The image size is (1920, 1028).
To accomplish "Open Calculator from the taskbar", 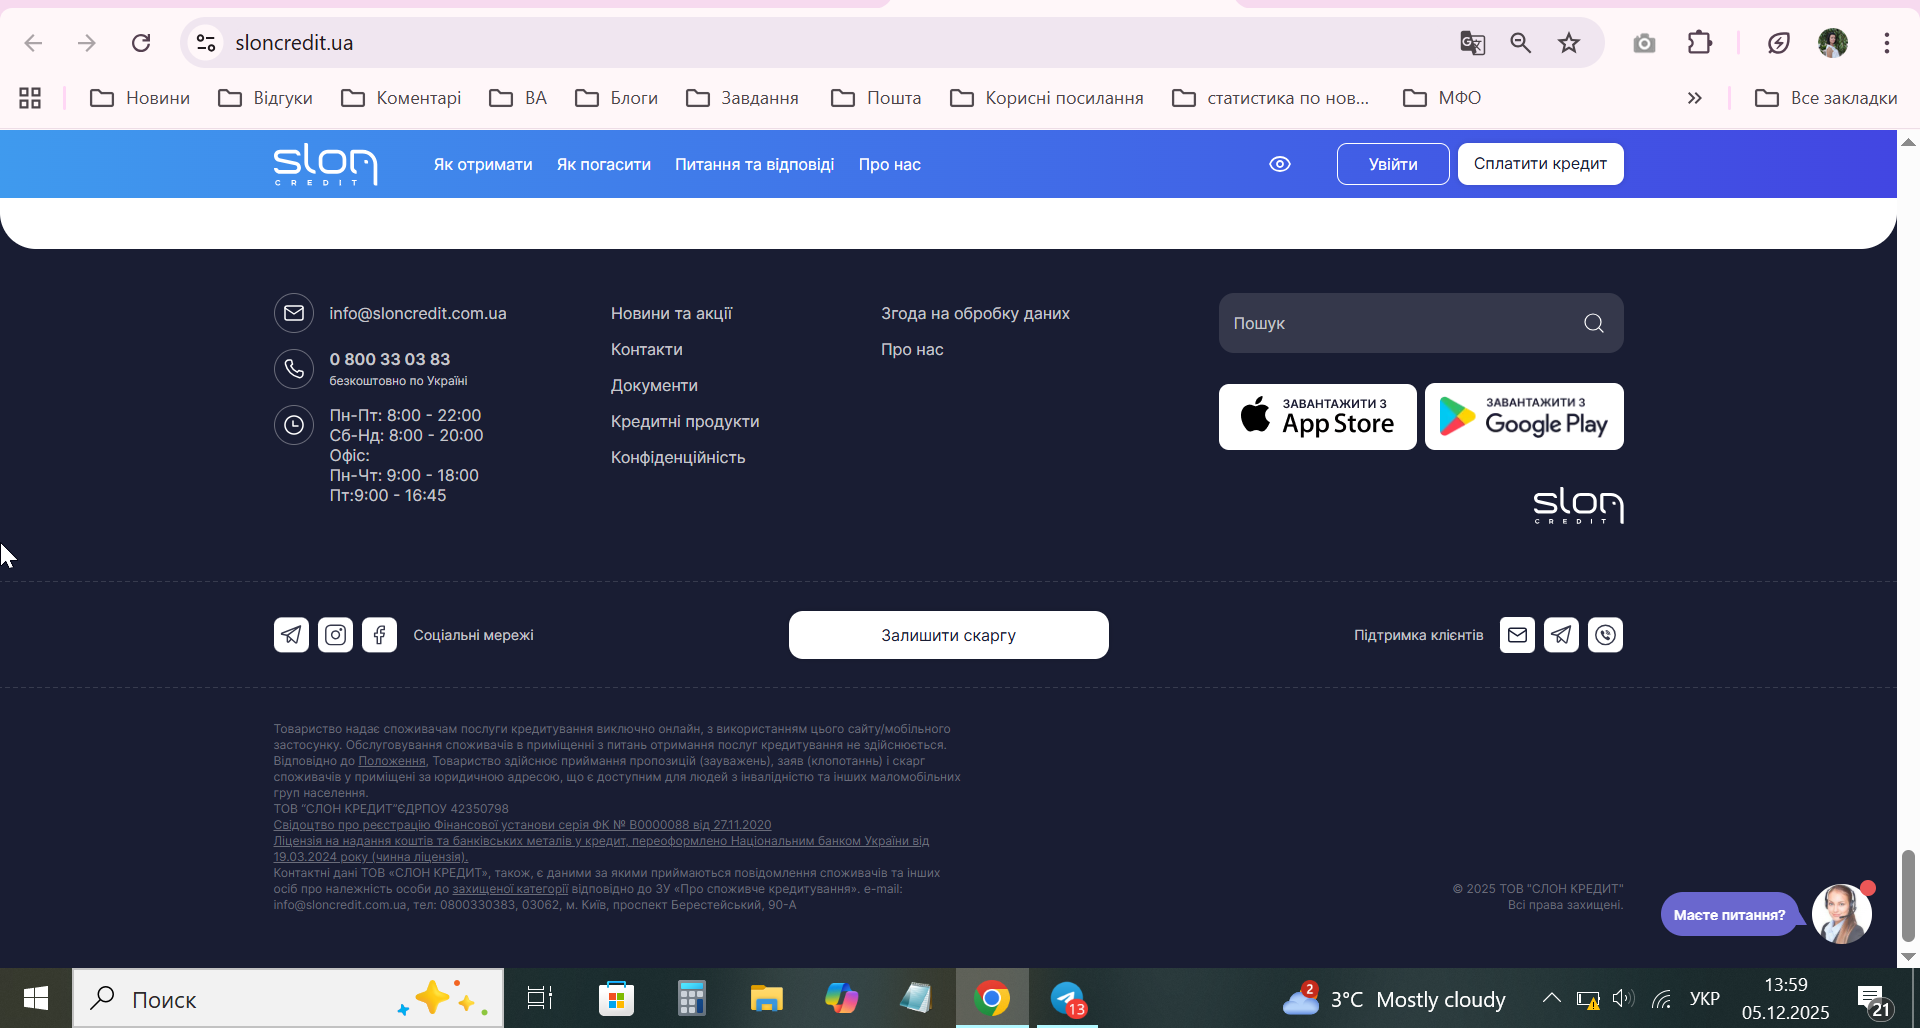I will (x=691, y=998).
